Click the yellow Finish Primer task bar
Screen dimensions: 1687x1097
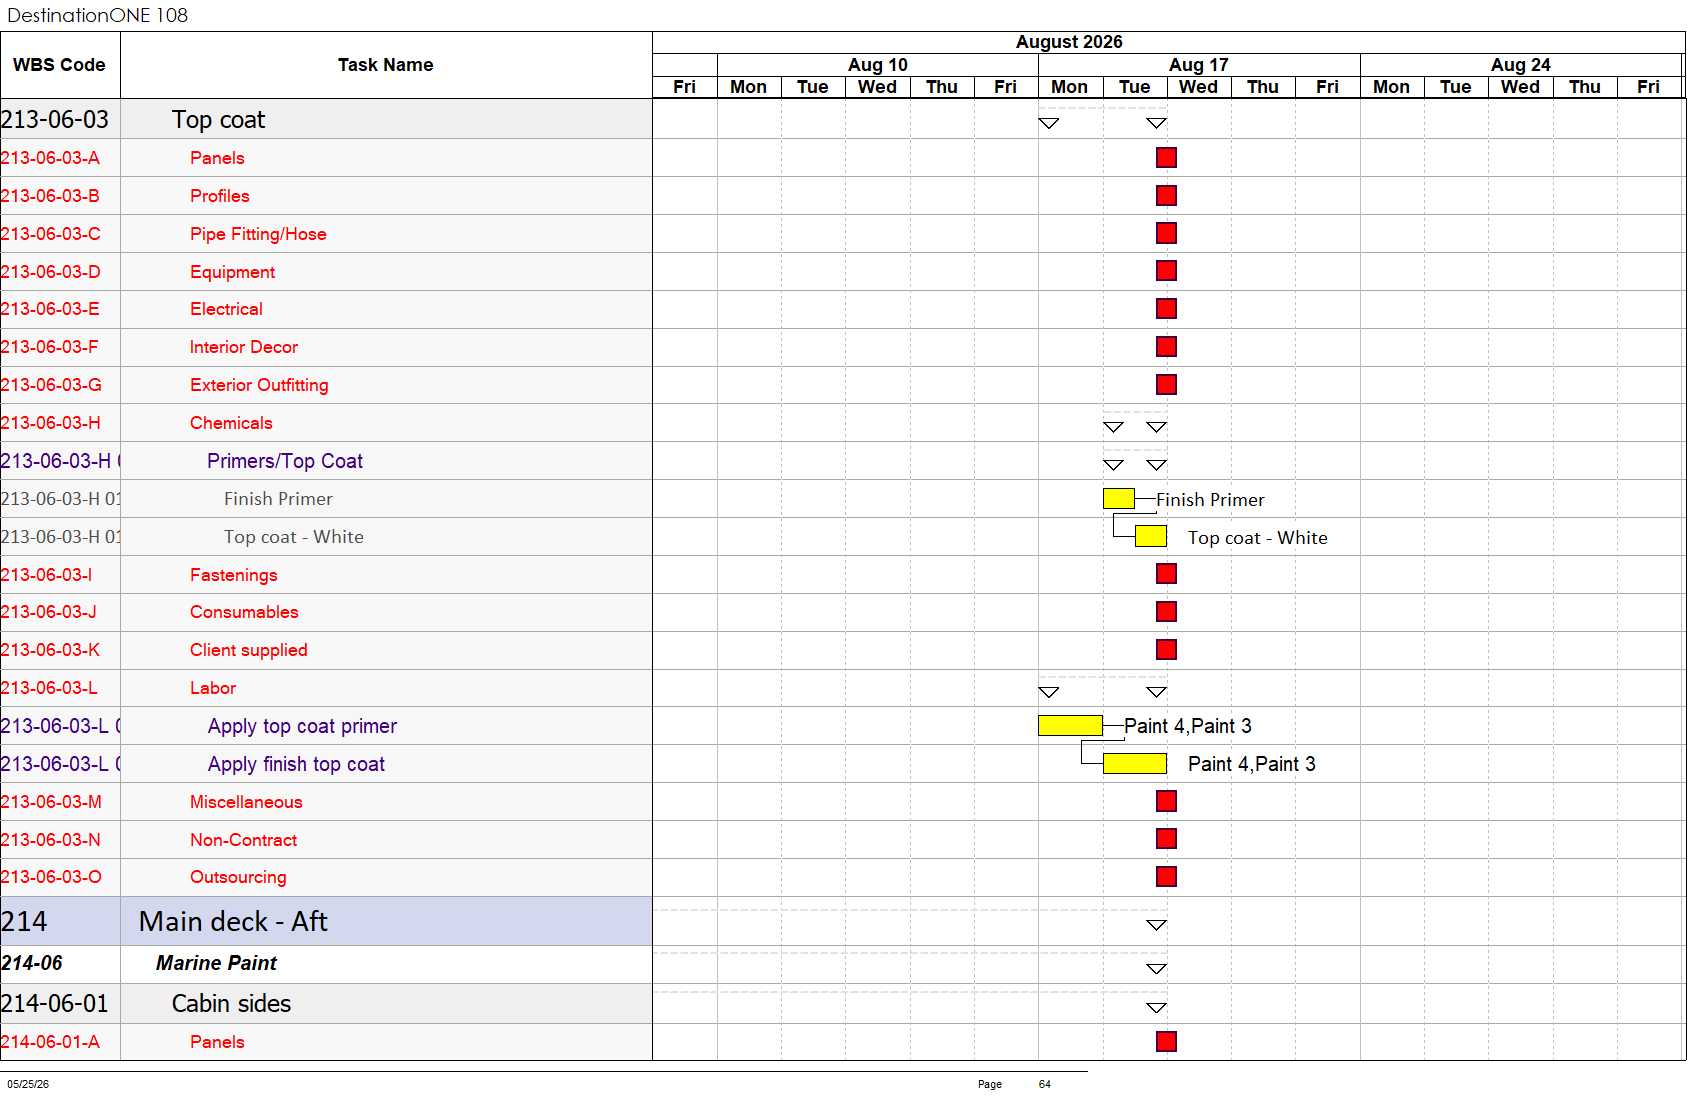[x=1119, y=498]
